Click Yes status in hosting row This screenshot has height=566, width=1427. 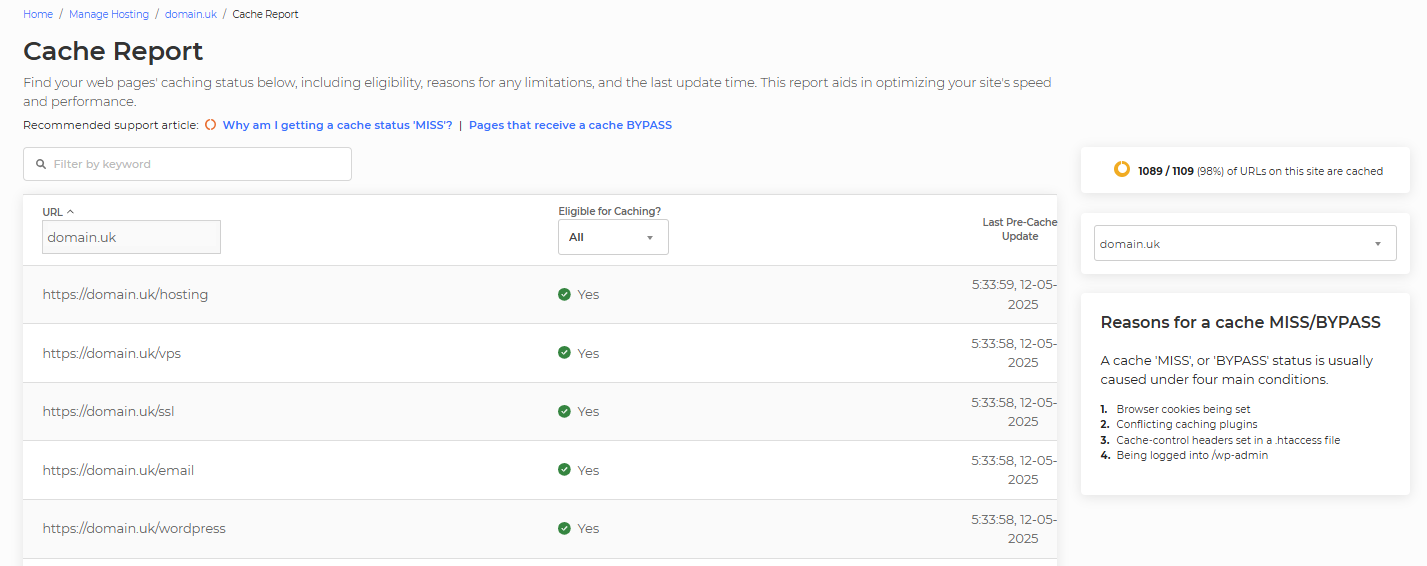click(588, 294)
